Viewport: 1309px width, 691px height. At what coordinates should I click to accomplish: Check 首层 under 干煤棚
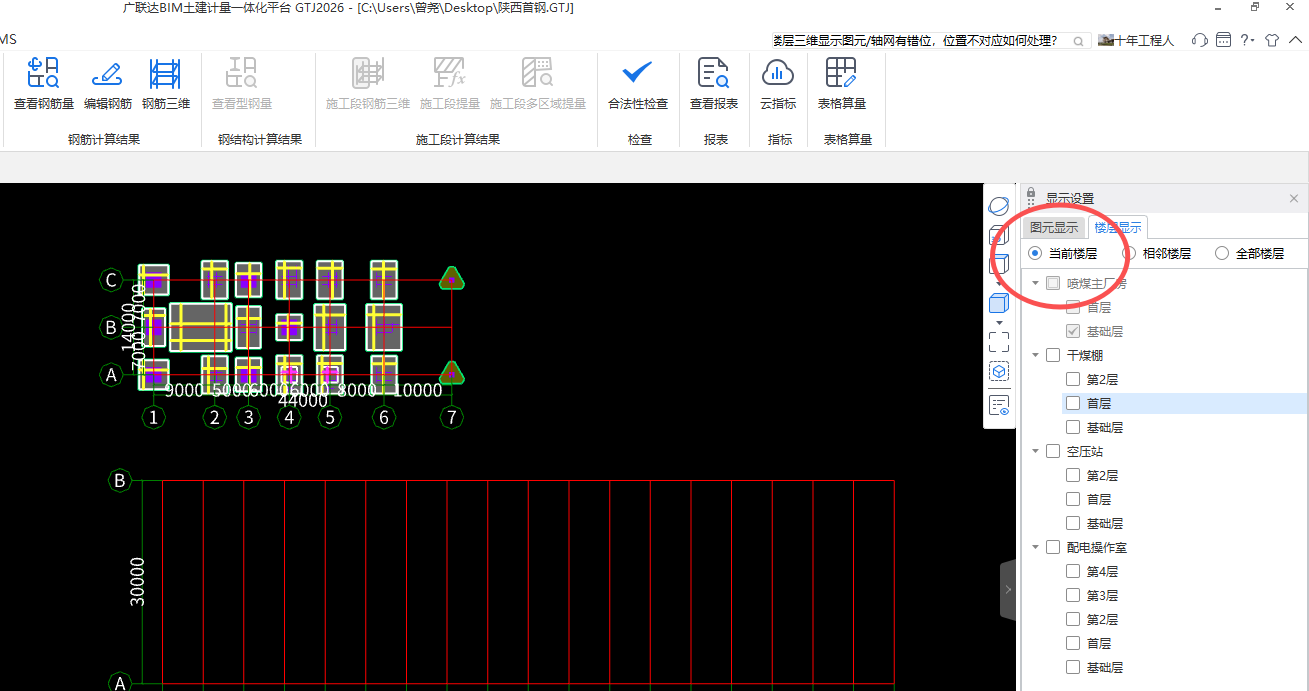1073,403
